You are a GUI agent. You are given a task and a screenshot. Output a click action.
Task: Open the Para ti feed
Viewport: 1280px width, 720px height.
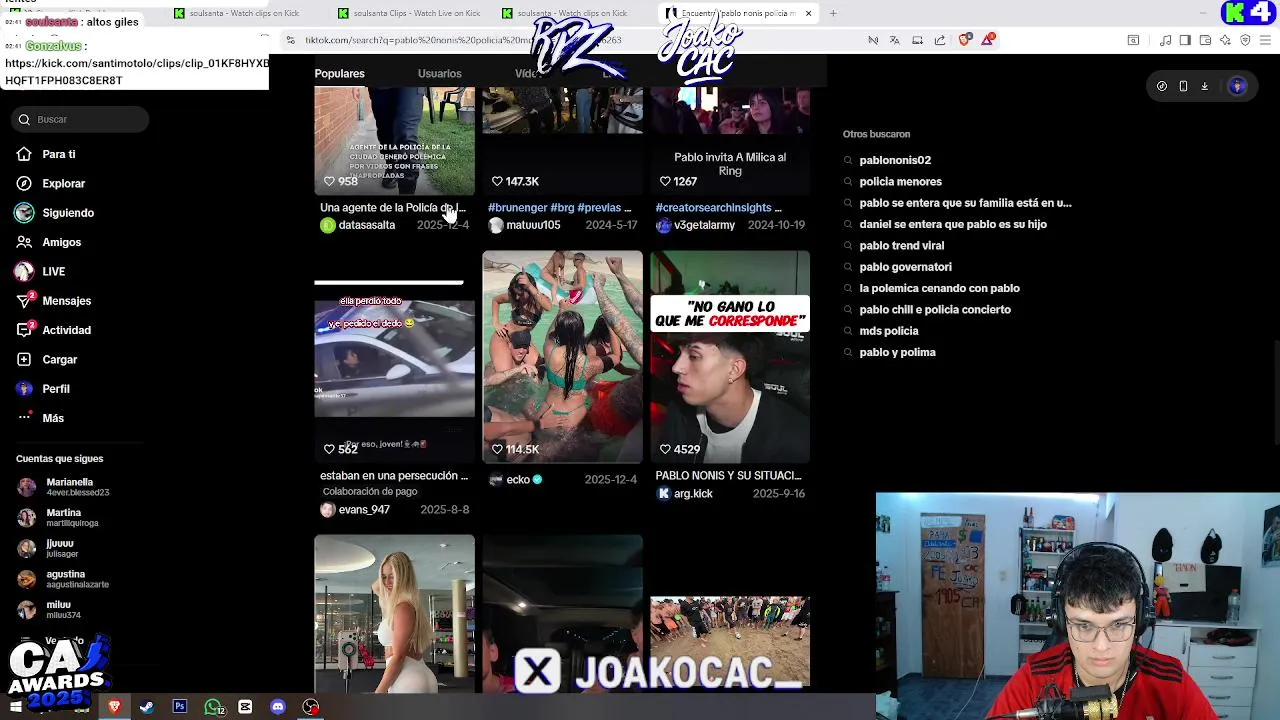(58, 154)
